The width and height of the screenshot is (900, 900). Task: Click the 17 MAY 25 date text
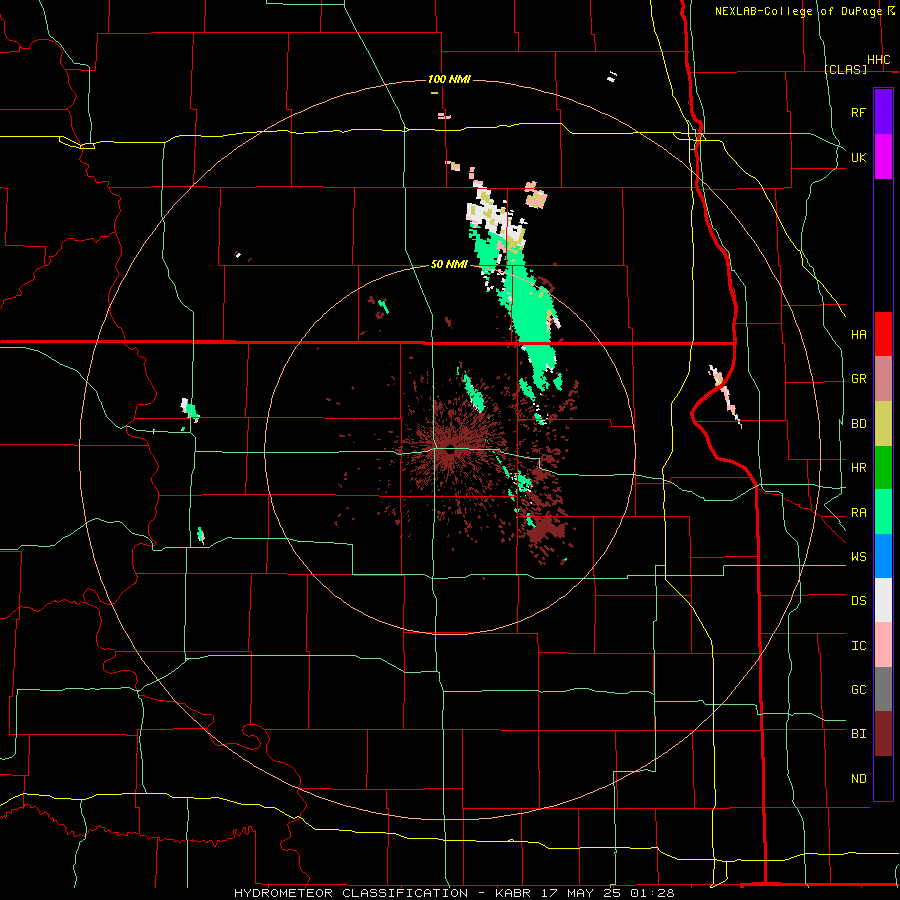[581, 893]
